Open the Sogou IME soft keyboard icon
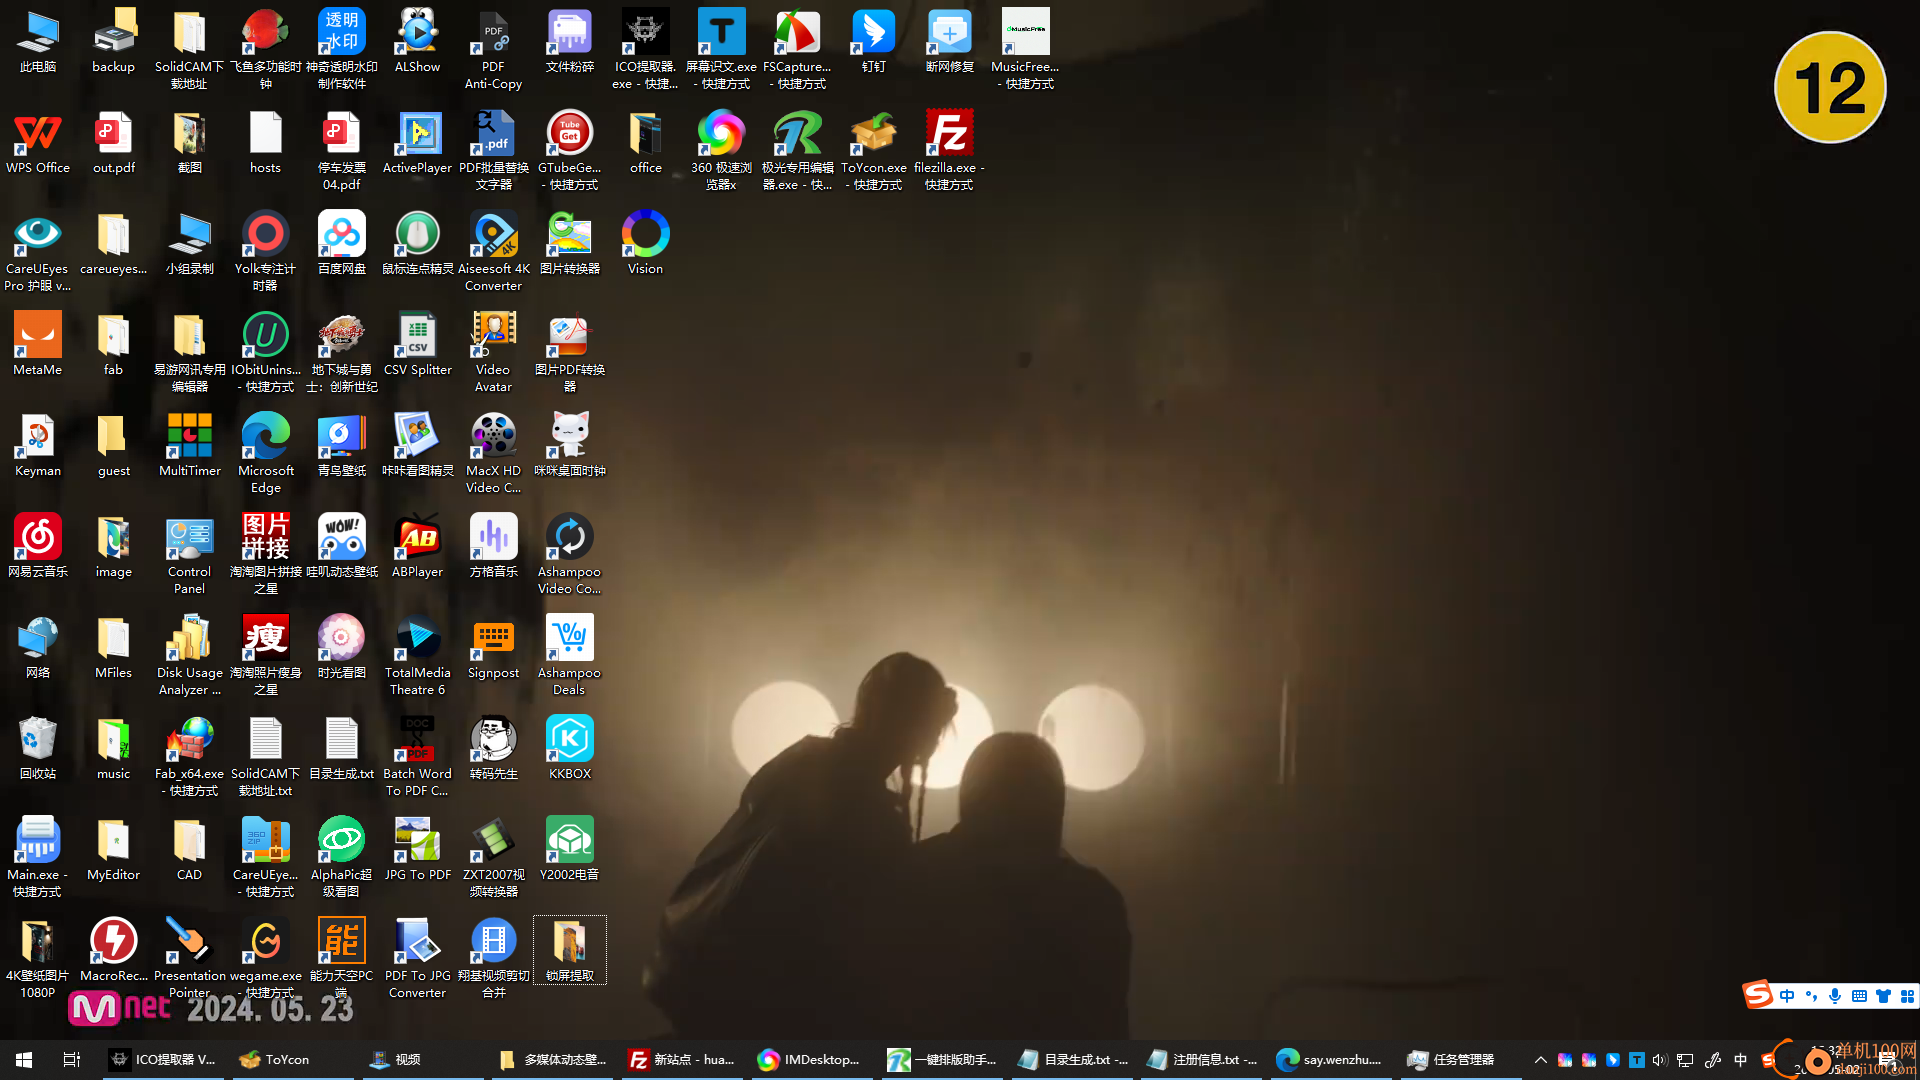The width and height of the screenshot is (1920, 1080). (1859, 996)
